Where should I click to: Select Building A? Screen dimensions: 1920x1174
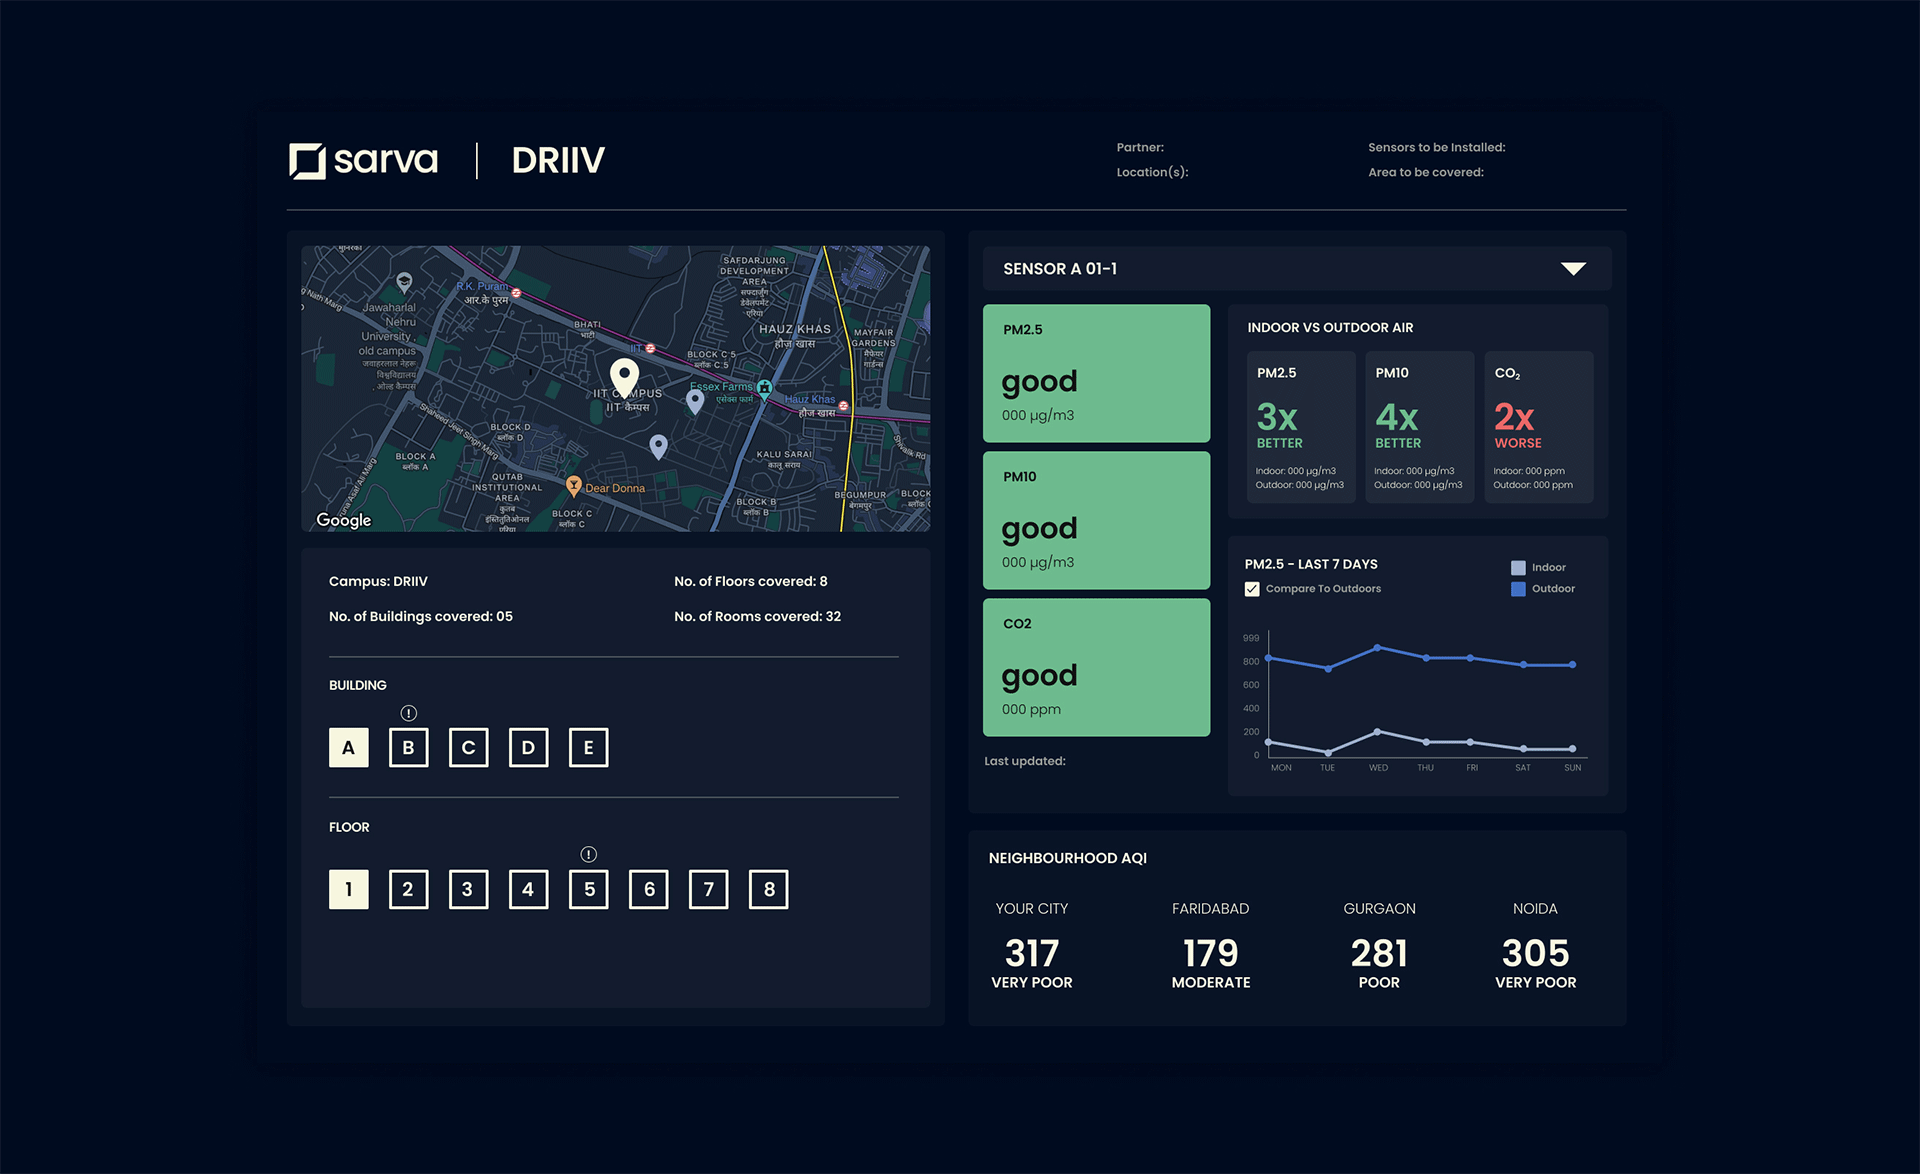click(348, 747)
